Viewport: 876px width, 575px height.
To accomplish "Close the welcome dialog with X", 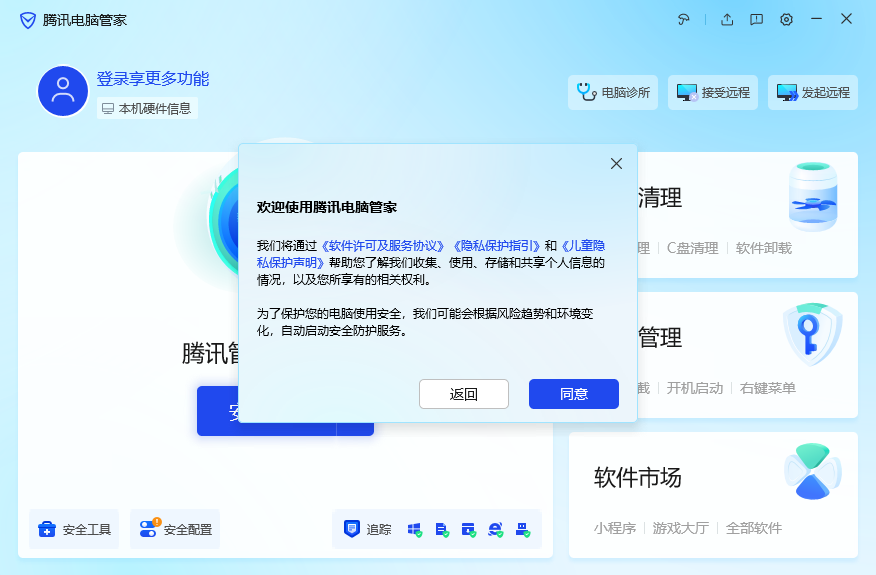I will pyautogui.click(x=616, y=164).
